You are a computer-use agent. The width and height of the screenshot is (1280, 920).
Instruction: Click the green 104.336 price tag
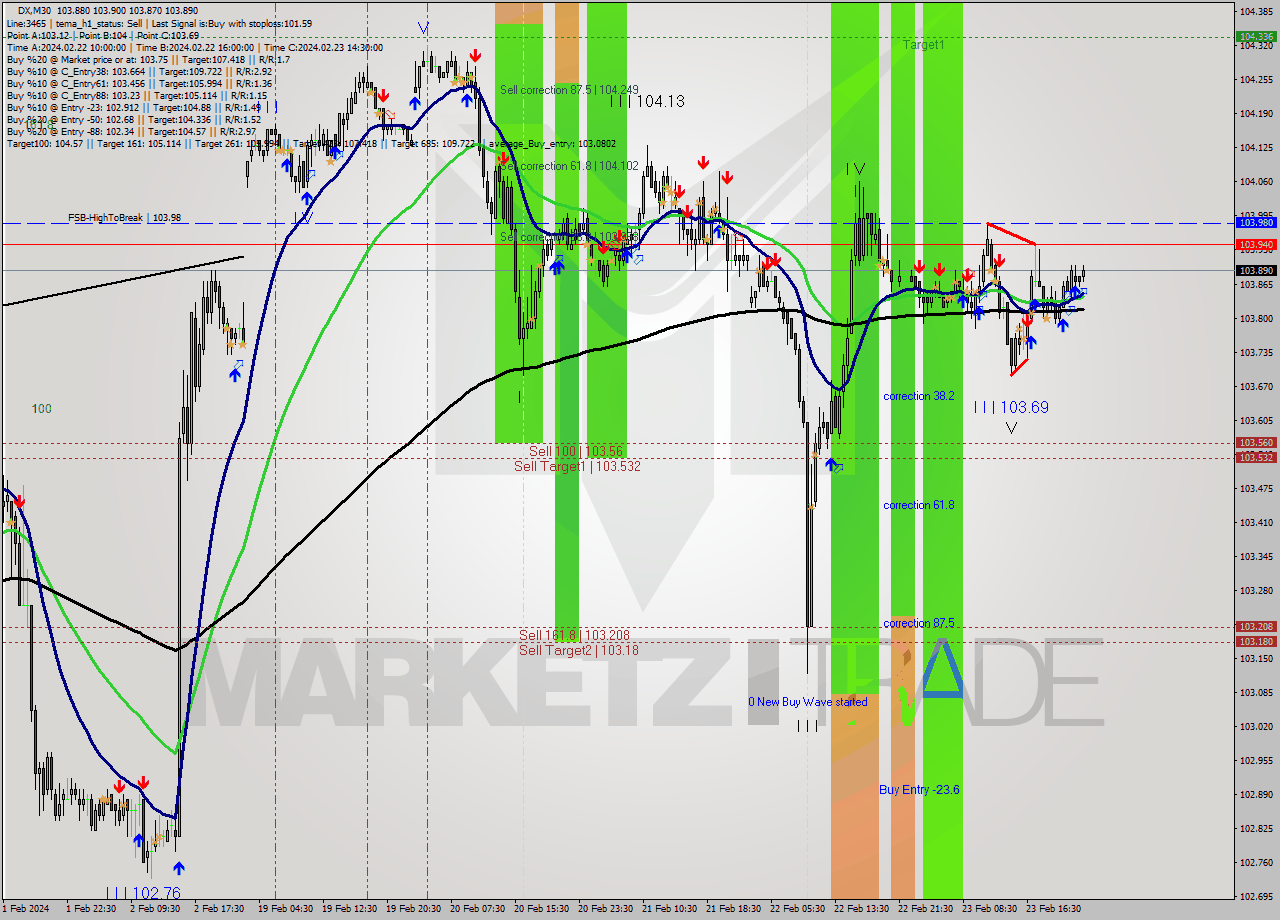(1256, 36)
